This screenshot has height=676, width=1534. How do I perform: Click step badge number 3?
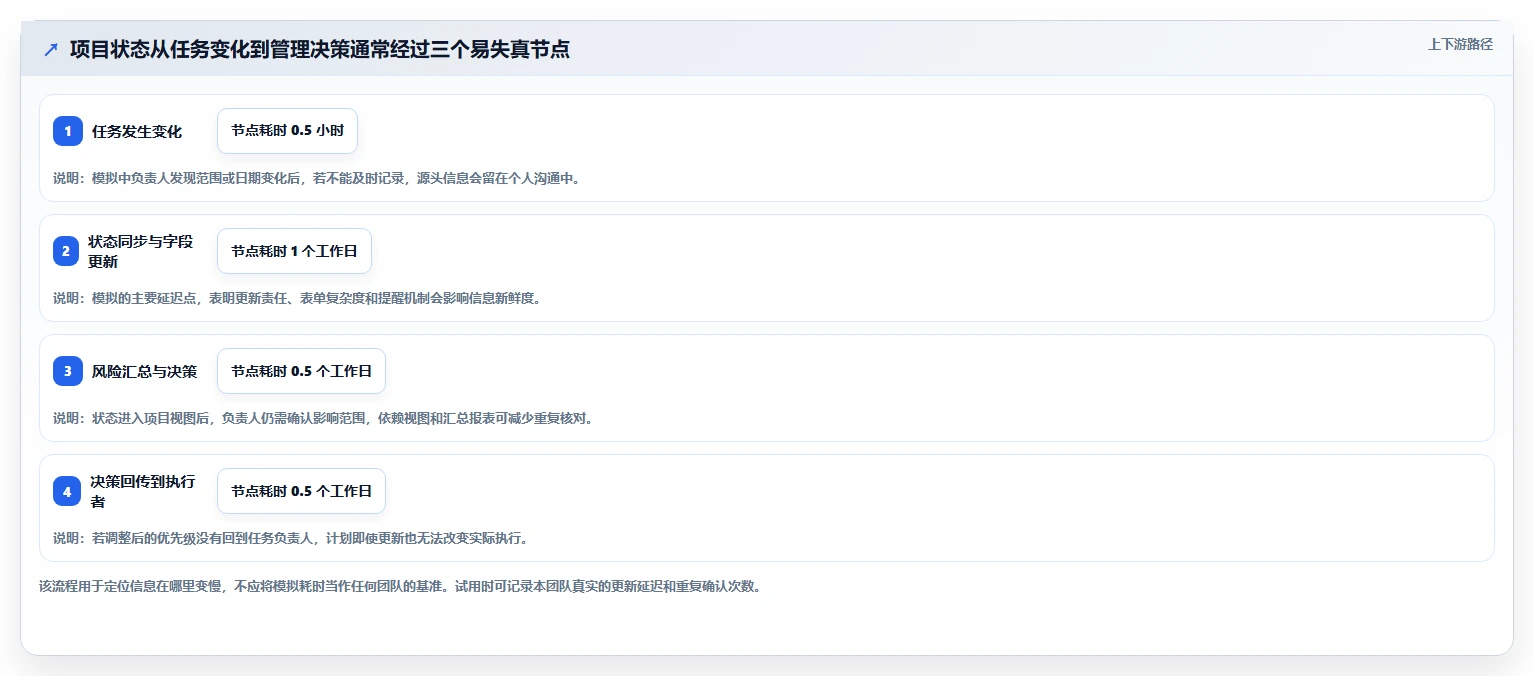(x=68, y=371)
